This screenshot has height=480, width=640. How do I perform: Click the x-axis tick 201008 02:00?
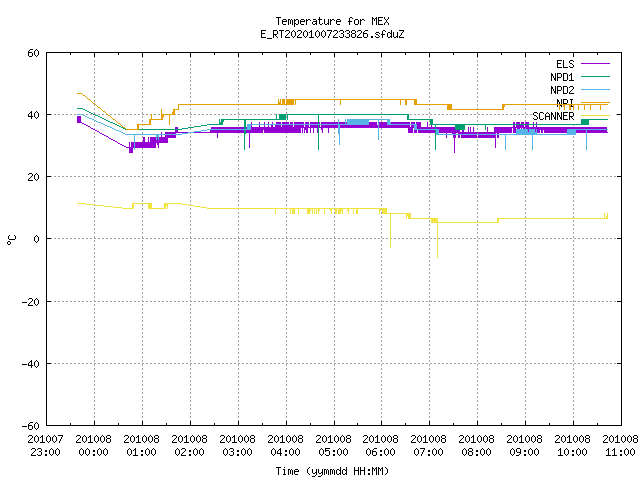click(189, 446)
